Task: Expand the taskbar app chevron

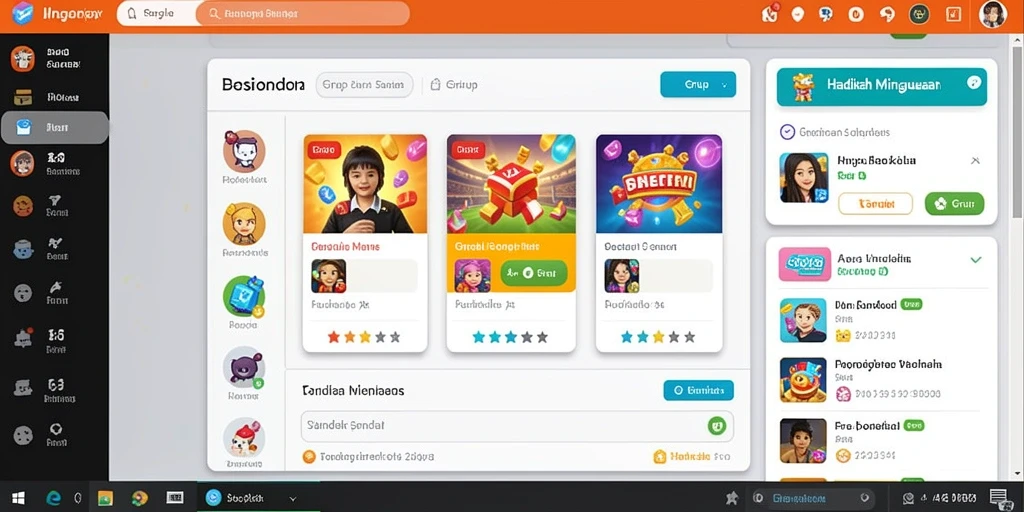Action: point(293,498)
